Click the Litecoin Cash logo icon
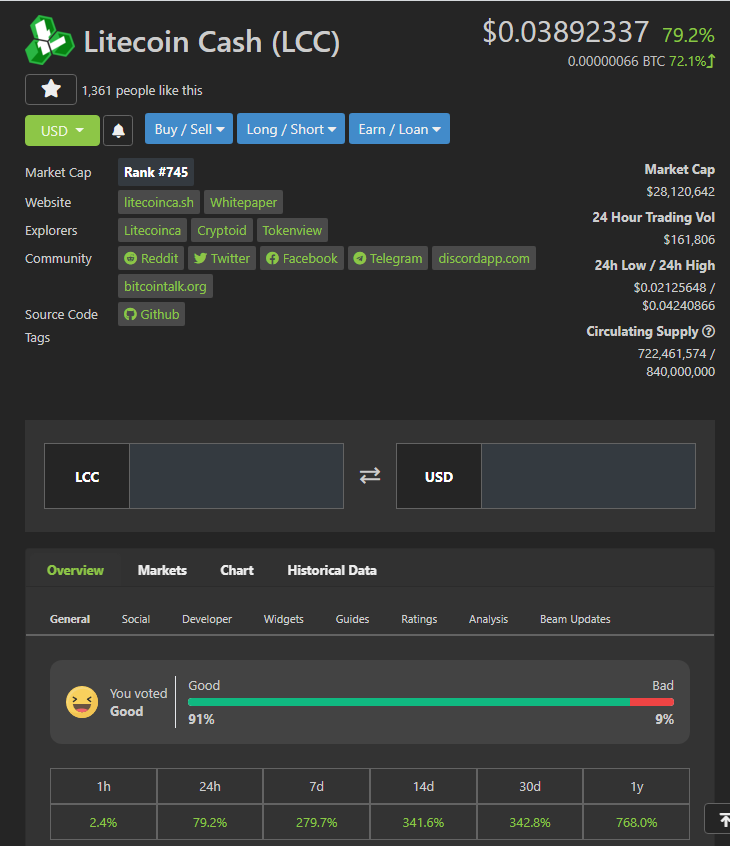The image size is (730, 846). (50, 40)
